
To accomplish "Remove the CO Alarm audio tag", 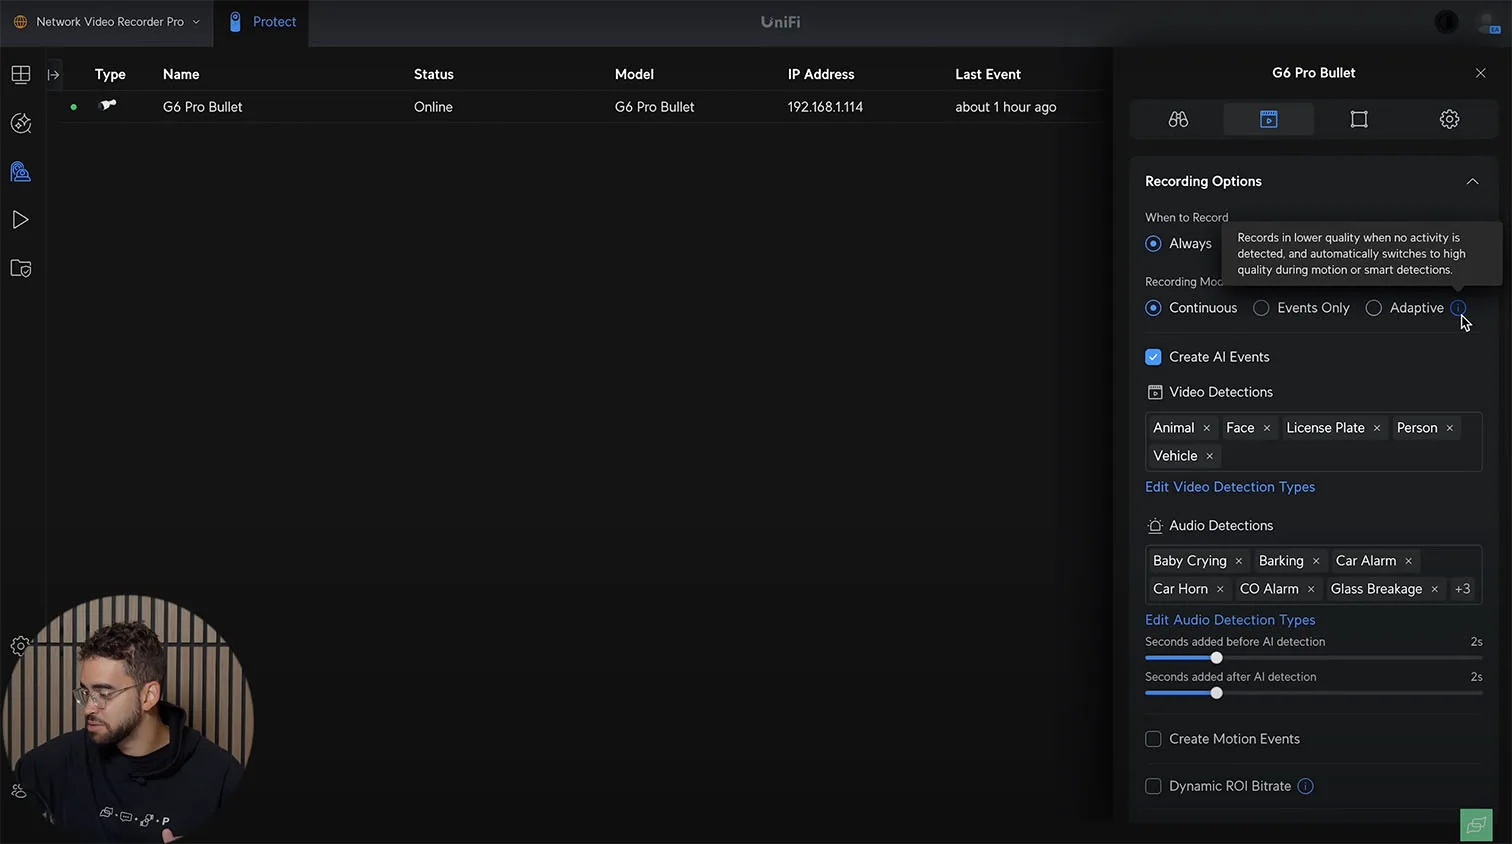I will [x=1311, y=589].
